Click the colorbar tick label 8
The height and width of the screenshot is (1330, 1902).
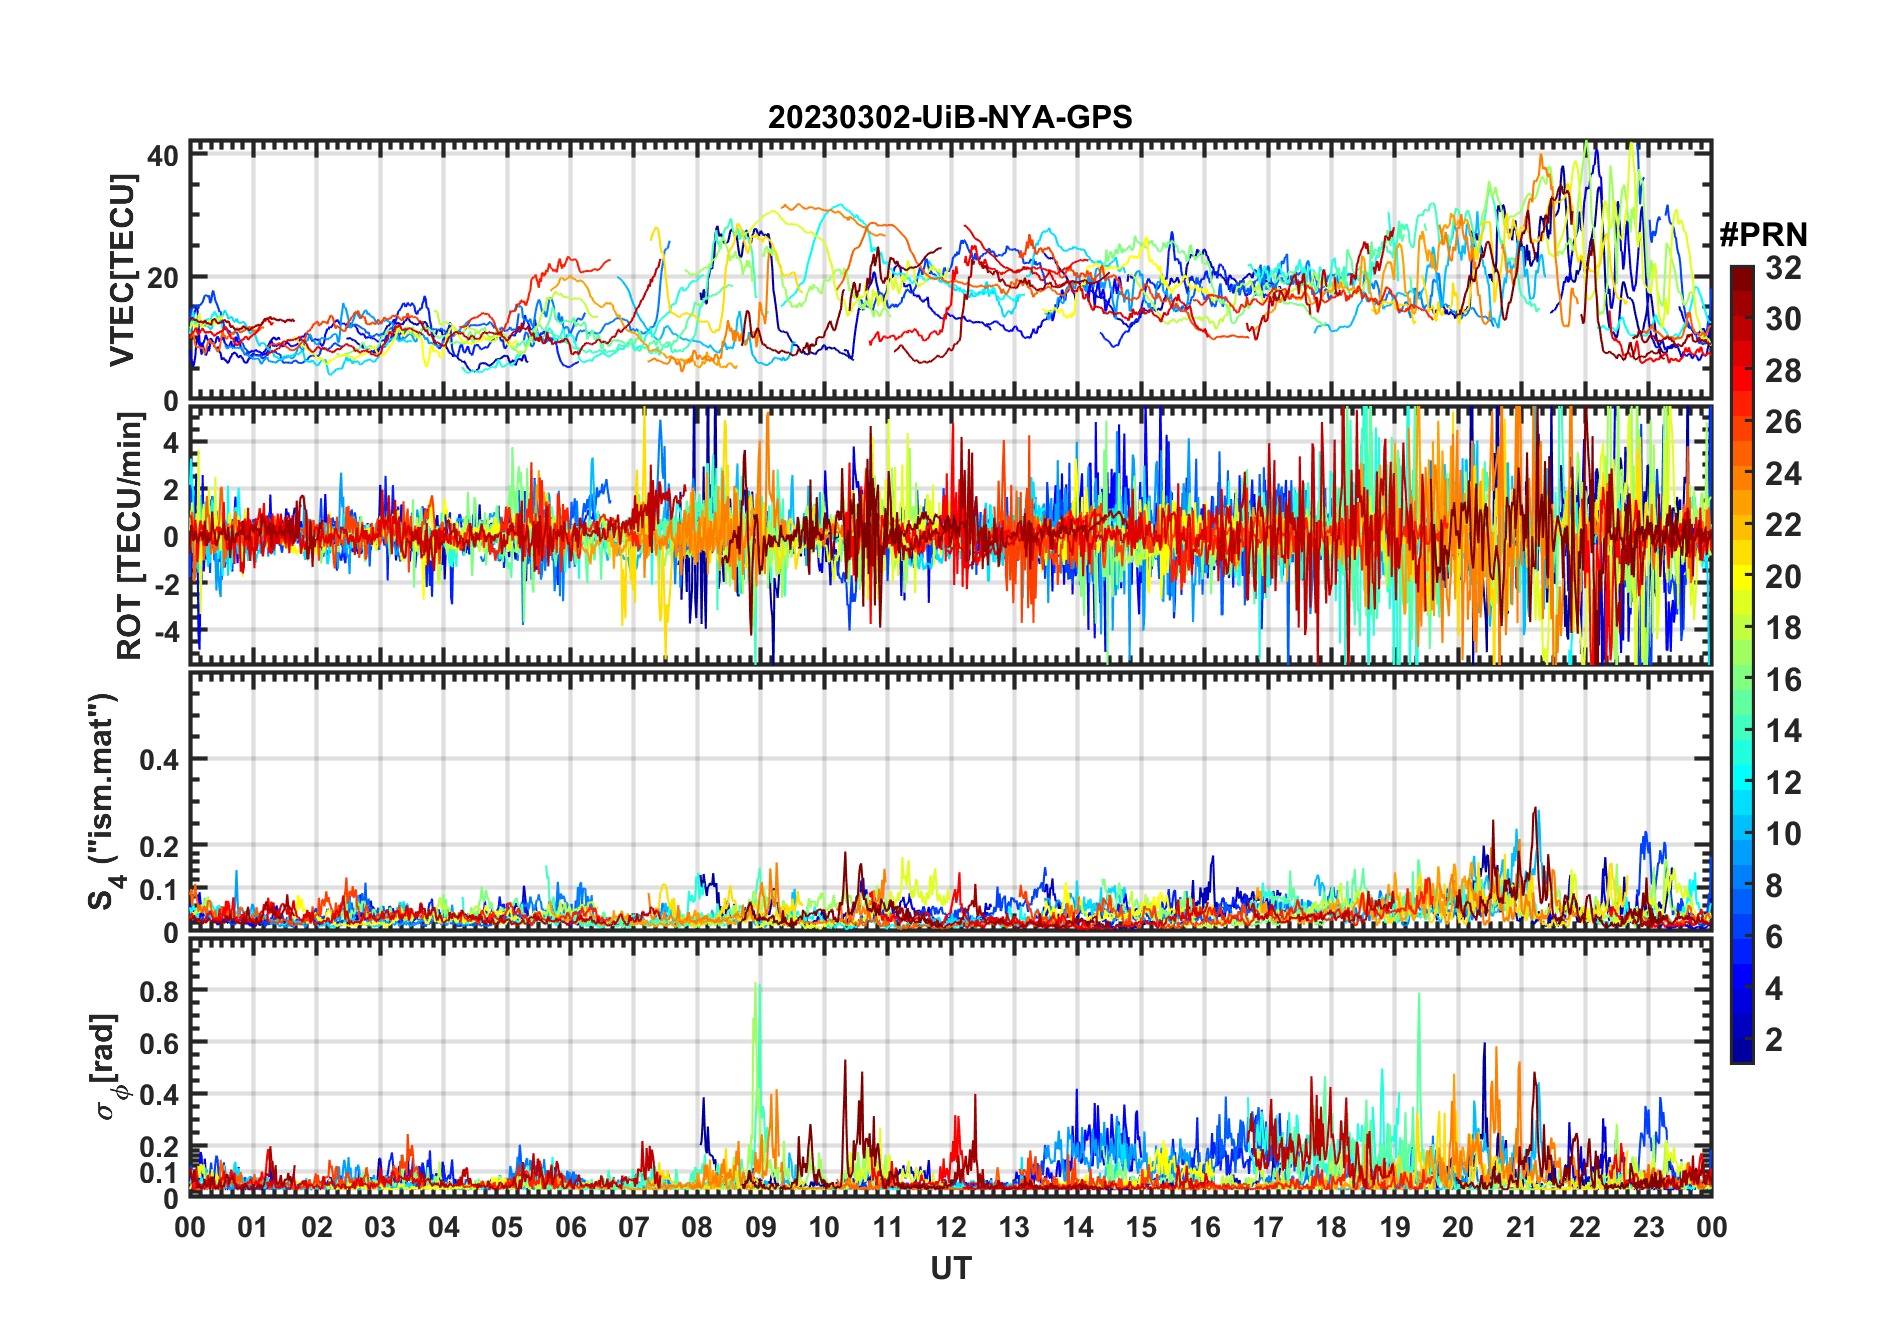(x=1774, y=885)
